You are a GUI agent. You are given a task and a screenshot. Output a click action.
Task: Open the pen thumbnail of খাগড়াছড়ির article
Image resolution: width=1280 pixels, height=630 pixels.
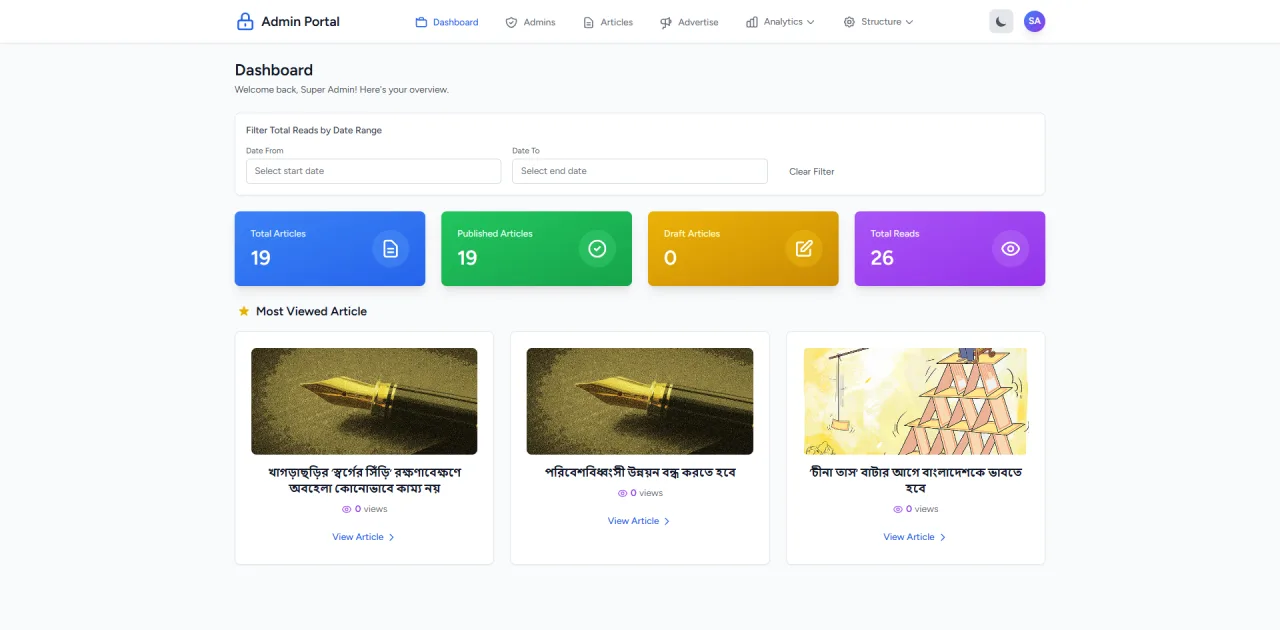(x=364, y=401)
